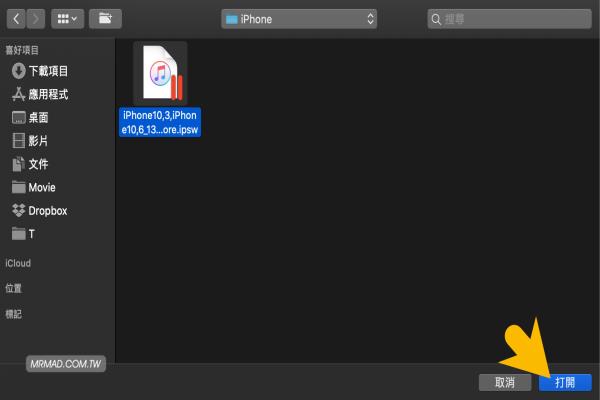Open the iPhone folder location popup
This screenshot has width=600, height=400.
tap(299, 19)
